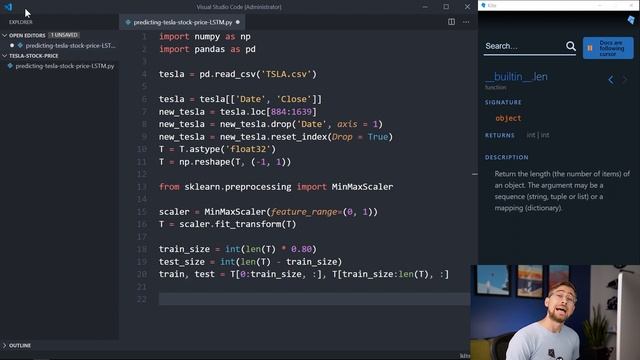
Task: Click unsaved dot on editor tab
Action: [x=238, y=22]
